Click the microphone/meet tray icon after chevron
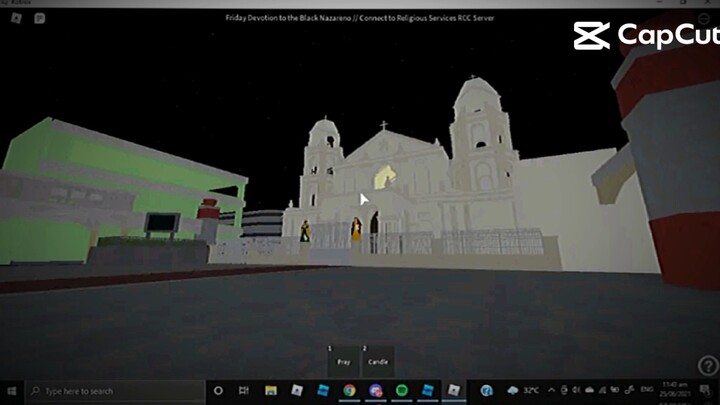This screenshot has width=720, height=405. point(564,390)
